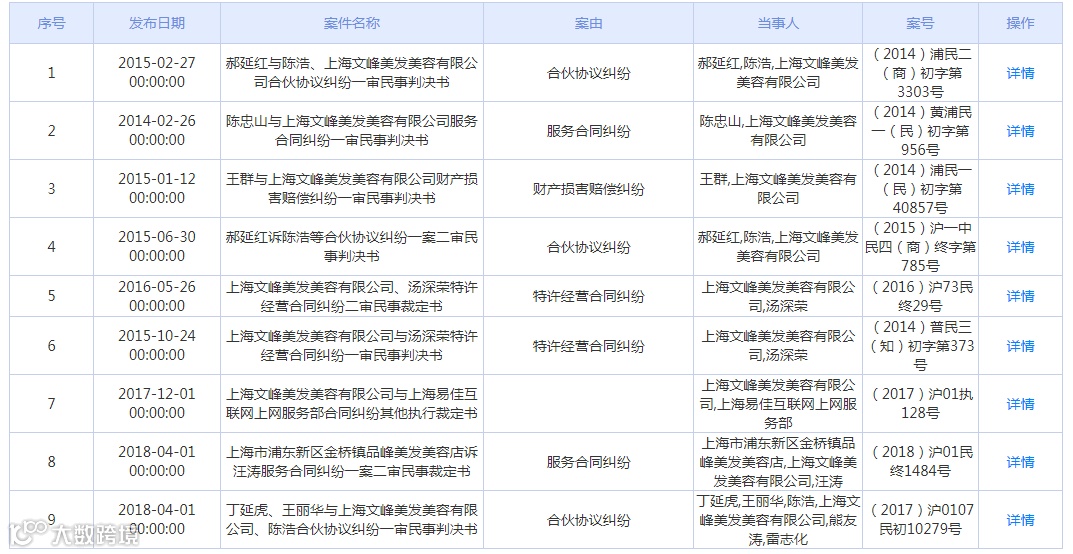The height and width of the screenshot is (554, 1073).
Task: Click cause 服务合同纠纷 in row 2
Action: [x=589, y=132]
